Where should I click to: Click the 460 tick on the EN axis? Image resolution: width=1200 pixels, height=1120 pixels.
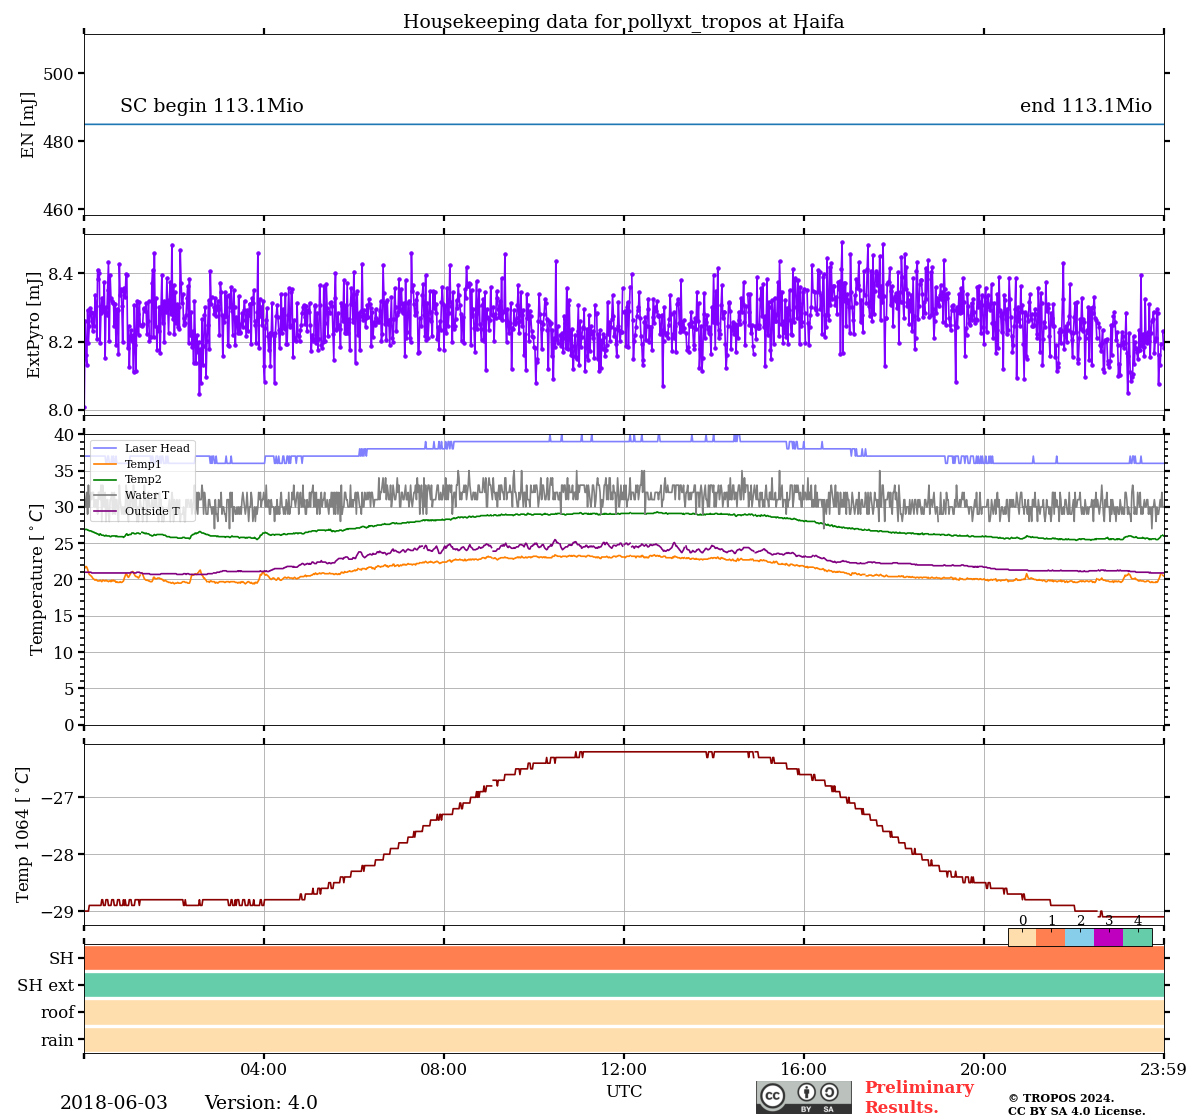pyautogui.click(x=58, y=210)
